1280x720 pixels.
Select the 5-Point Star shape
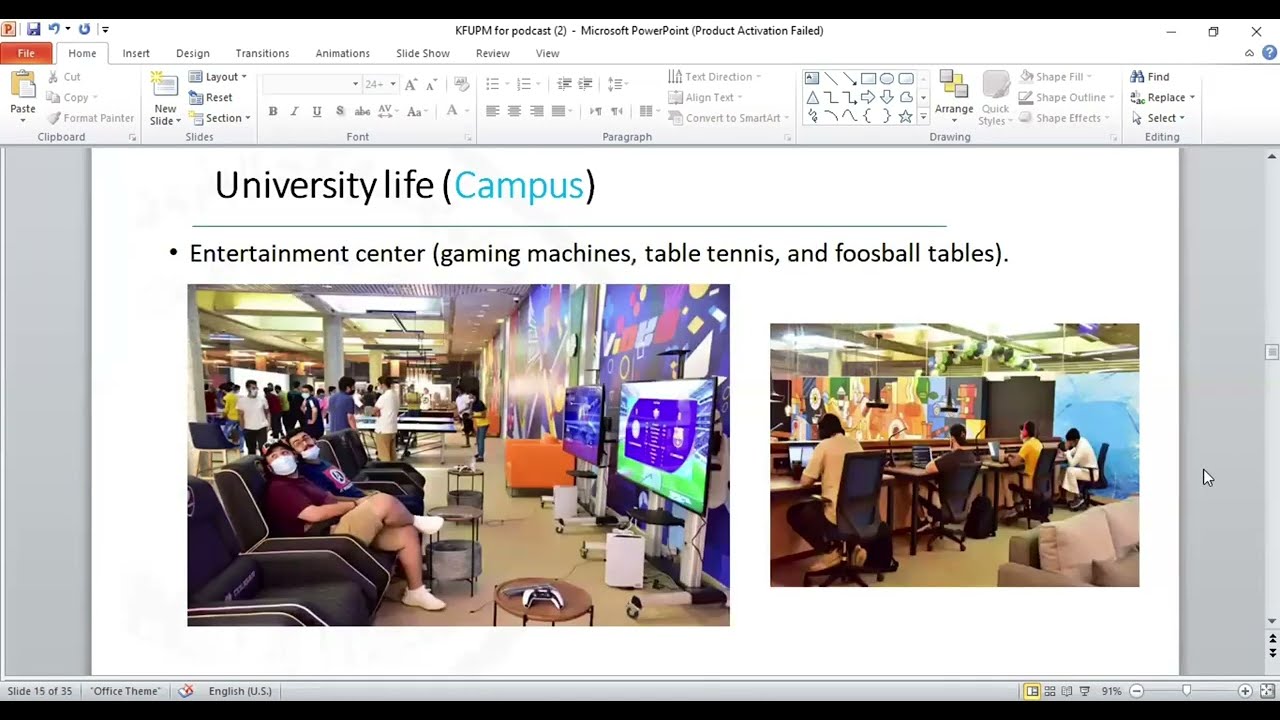905,116
